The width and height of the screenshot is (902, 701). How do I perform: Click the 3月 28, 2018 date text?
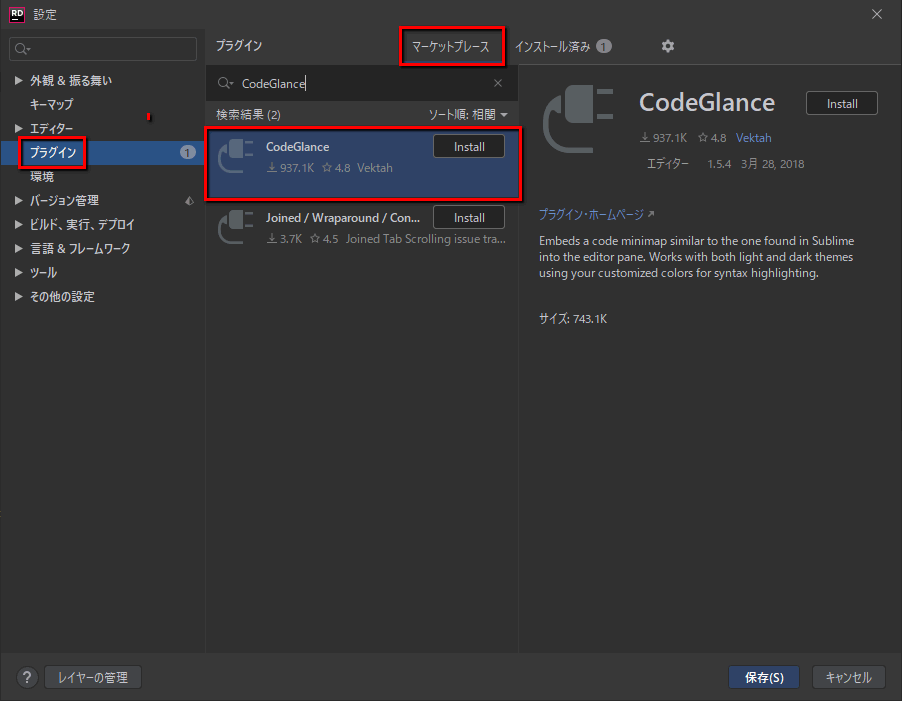coord(773,164)
